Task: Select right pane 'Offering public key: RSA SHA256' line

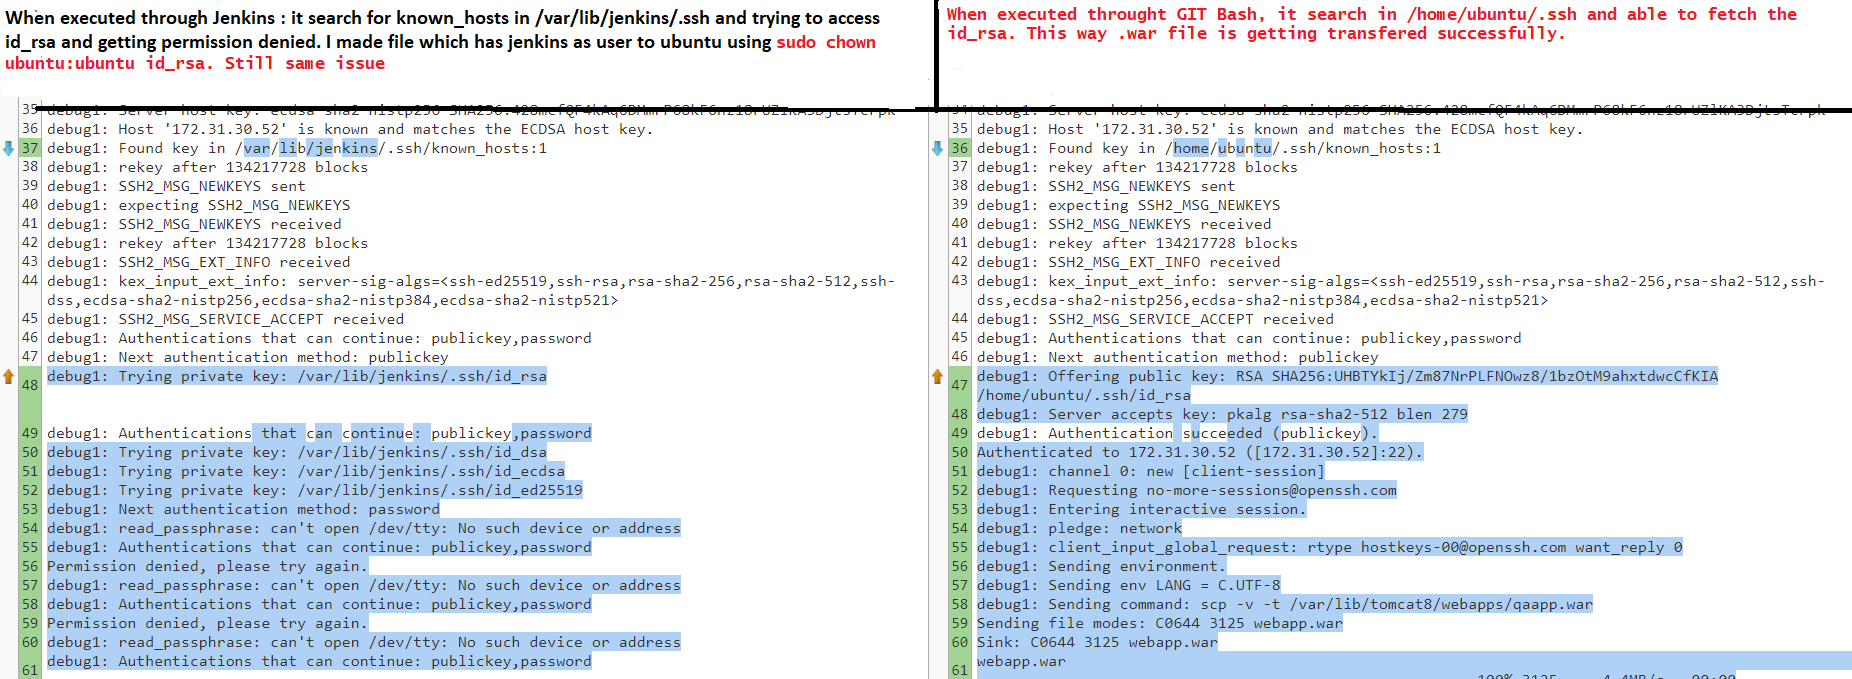Action: pos(1347,385)
